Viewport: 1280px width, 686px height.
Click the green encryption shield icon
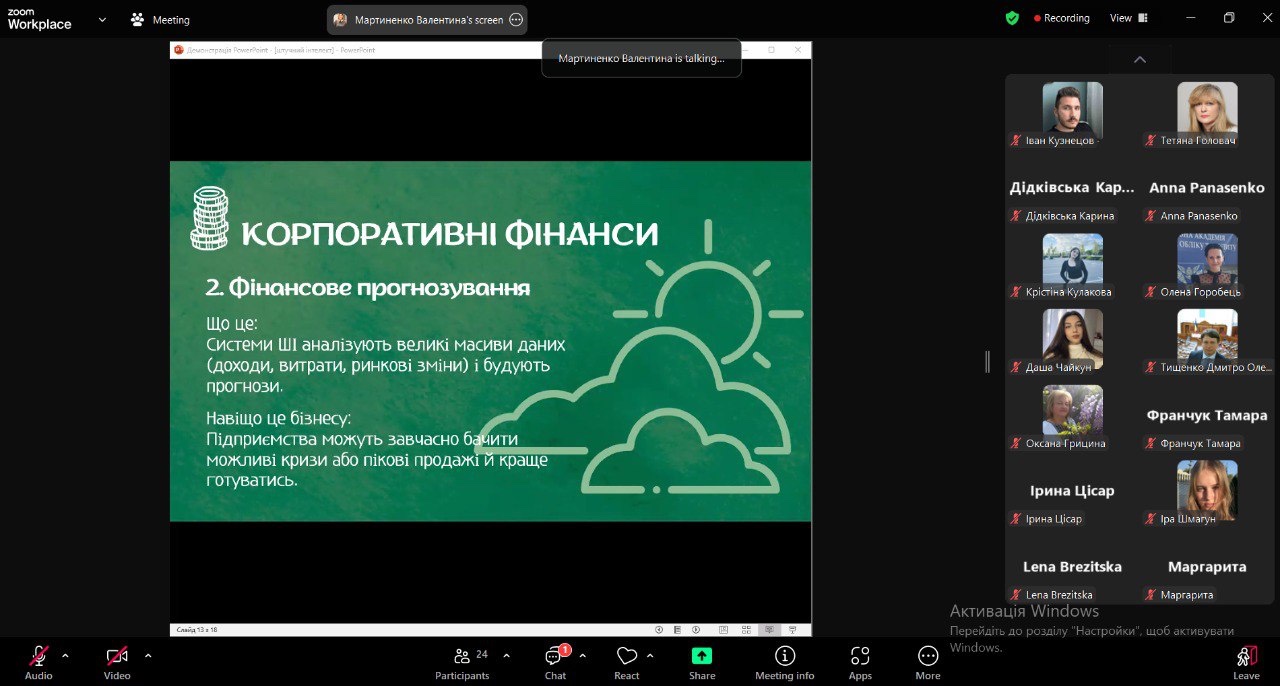(x=1012, y=18)
